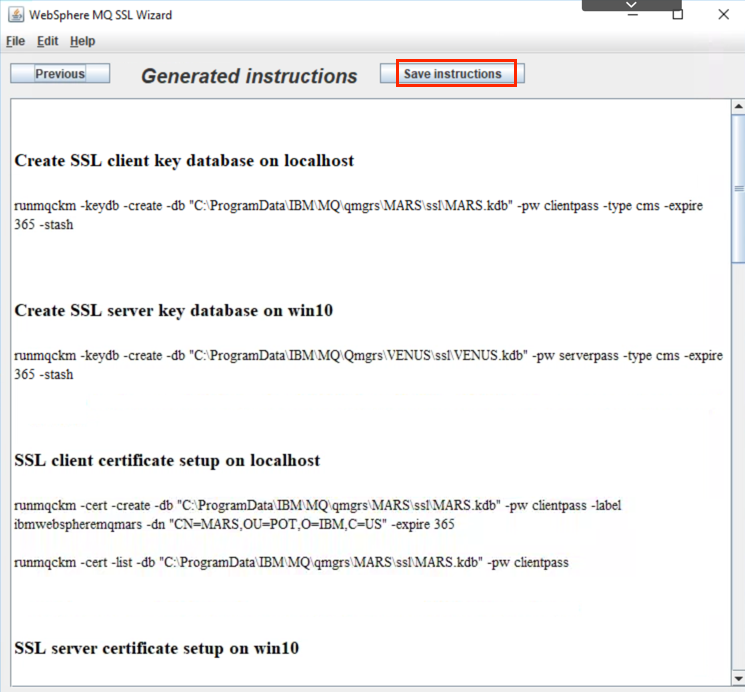Click the runmqckm -cert -list command
Viewport: 745px width, 692px height.
point(291,562)
